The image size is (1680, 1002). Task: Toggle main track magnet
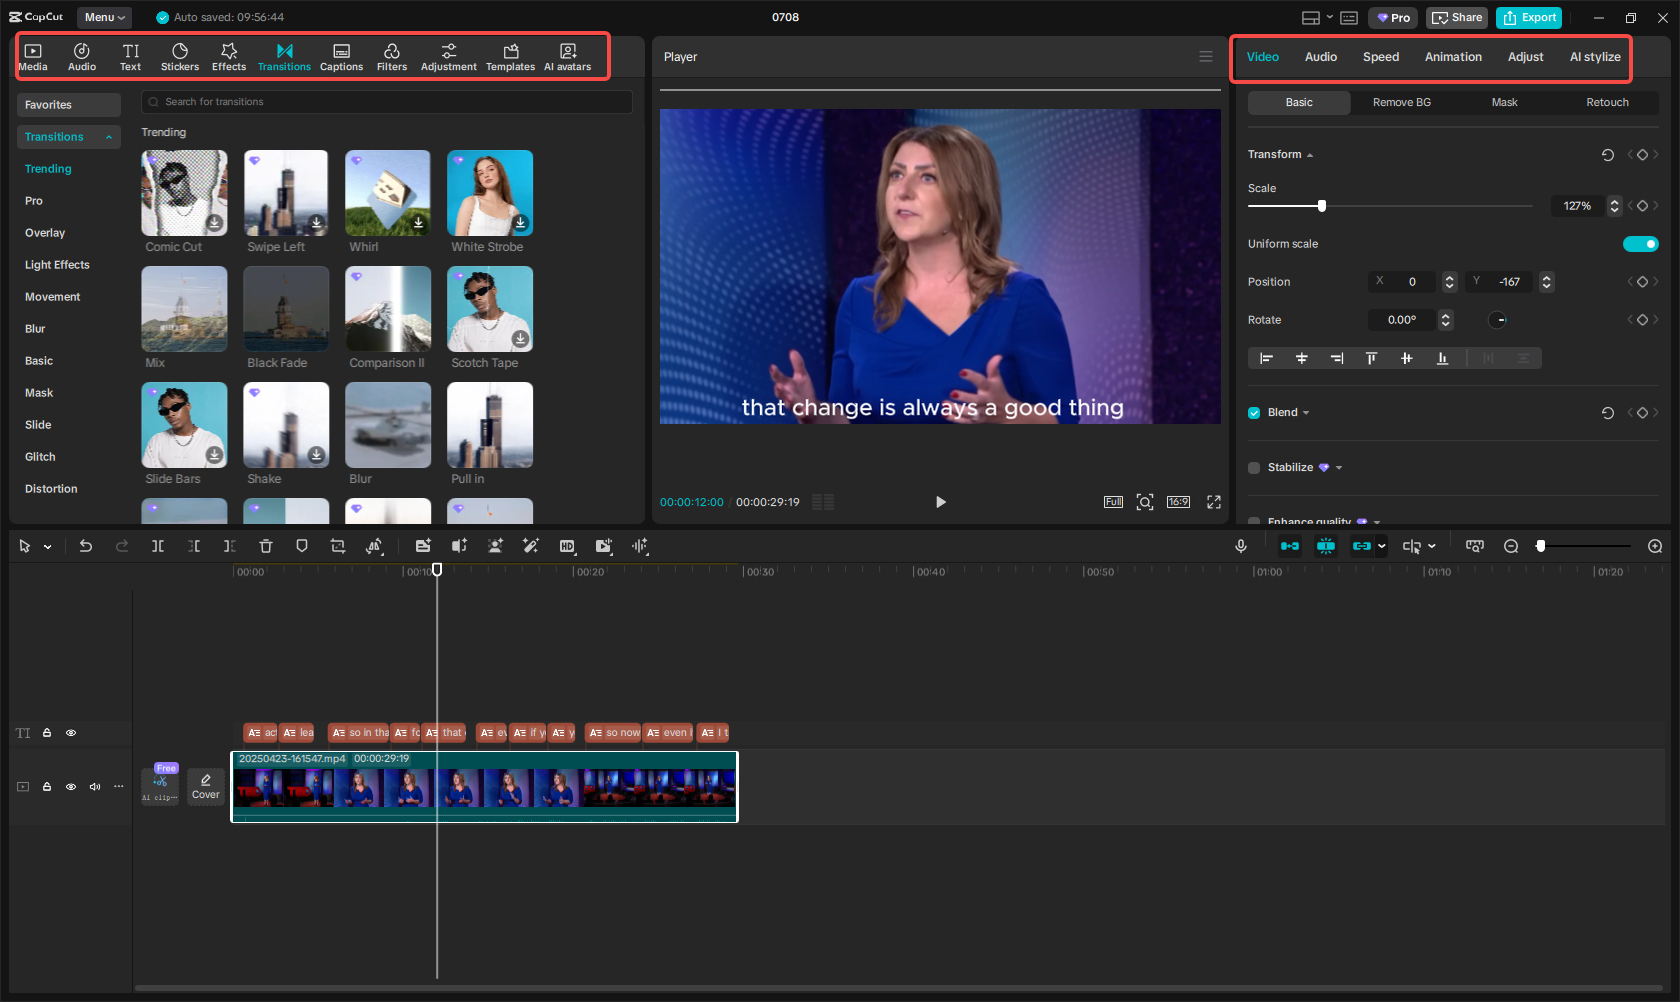(x=1290, y=546)
